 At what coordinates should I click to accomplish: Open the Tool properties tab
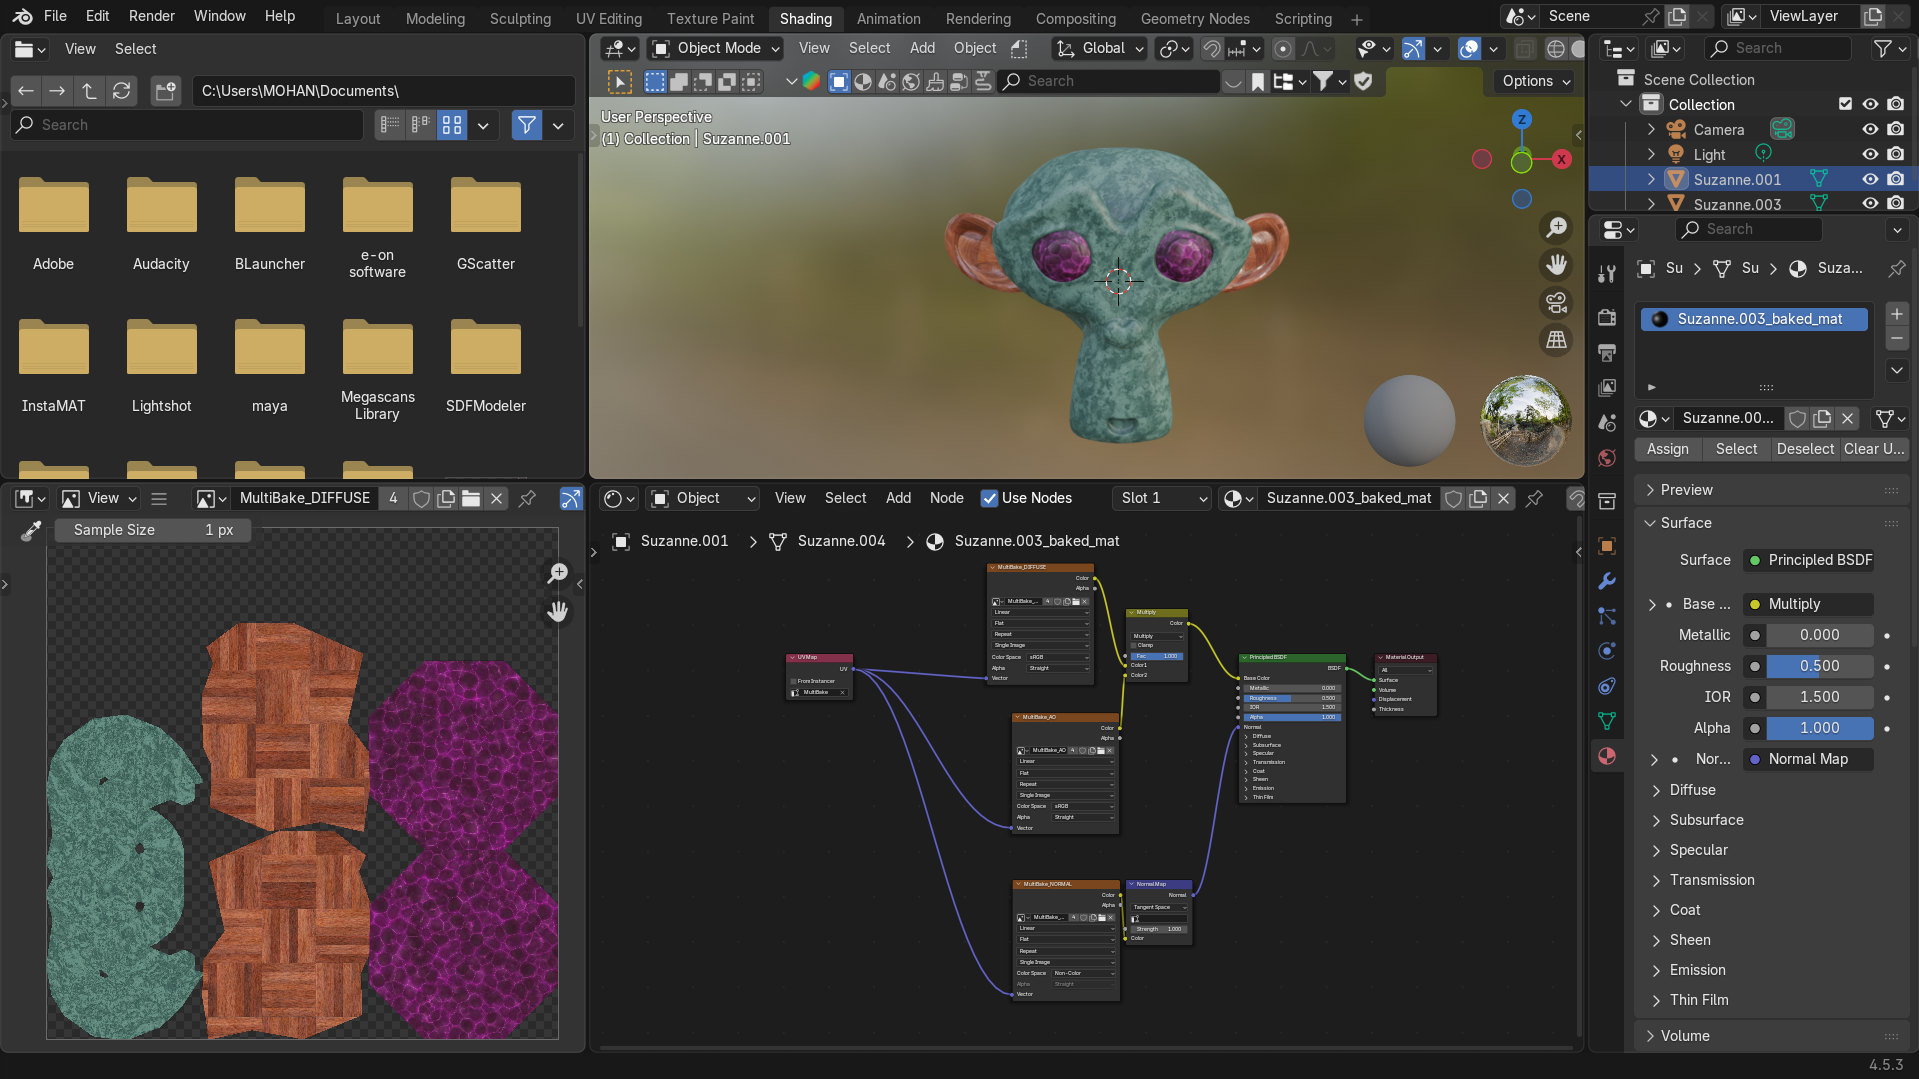pos(1607,274)
